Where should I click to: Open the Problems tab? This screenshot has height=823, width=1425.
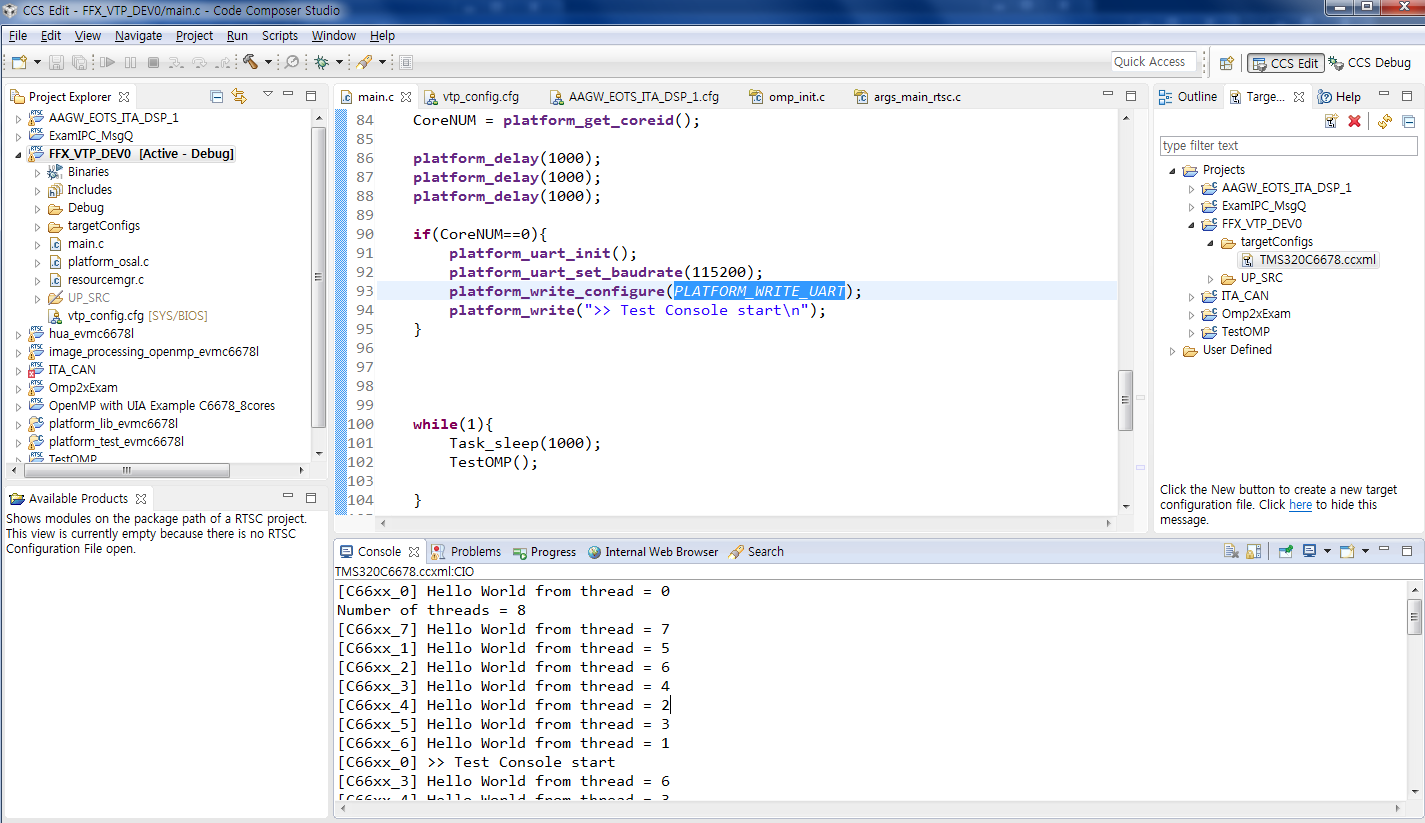click(466, 551)
